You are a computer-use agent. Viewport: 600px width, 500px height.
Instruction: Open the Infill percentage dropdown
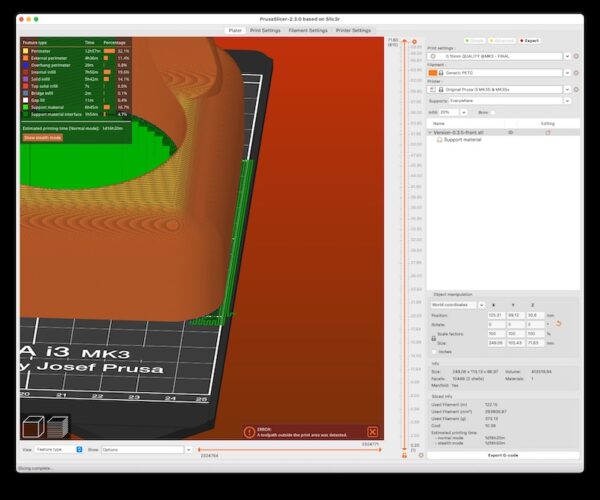pyautogui.click(x=464, y=112)
